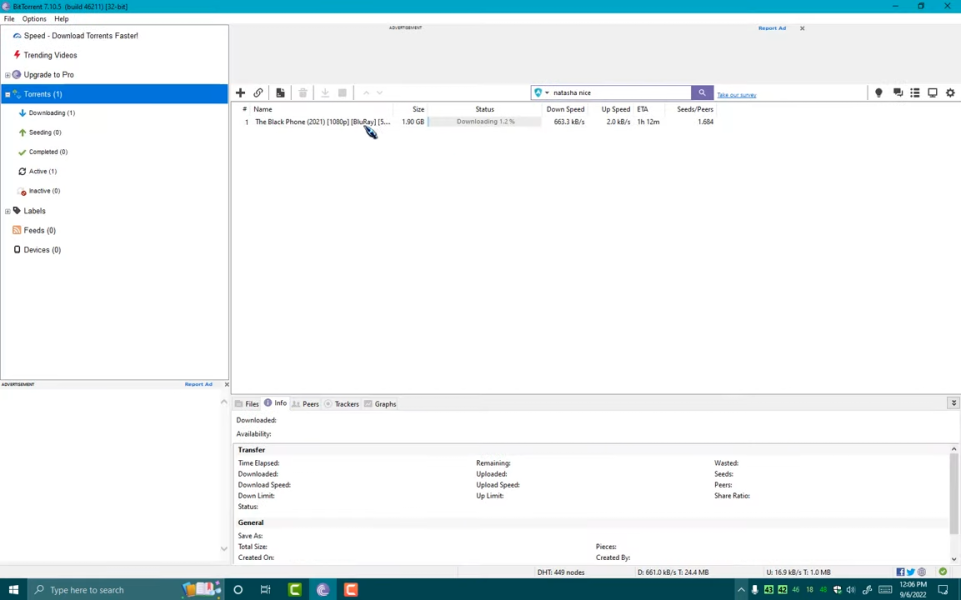This screenshot has height=600, width=961.
Task: Open Preferences via the gear icon
Action: (x=951, y=93)
